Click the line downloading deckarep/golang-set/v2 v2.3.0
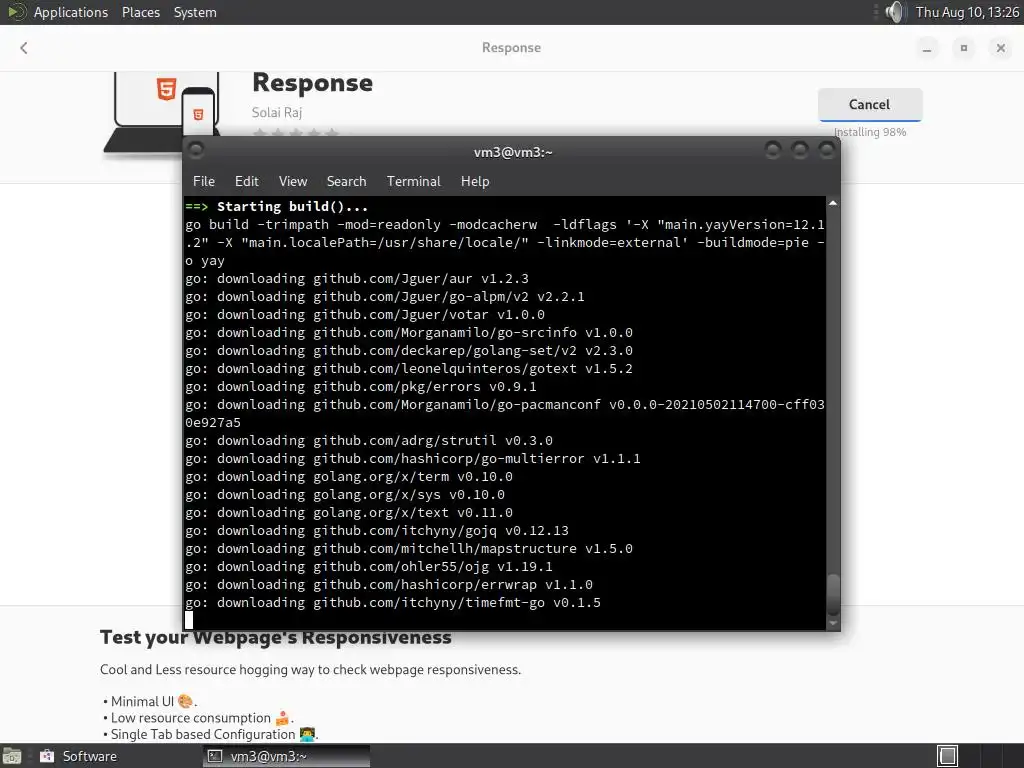The image size is (1024, 768). click(x=409, y=351)
